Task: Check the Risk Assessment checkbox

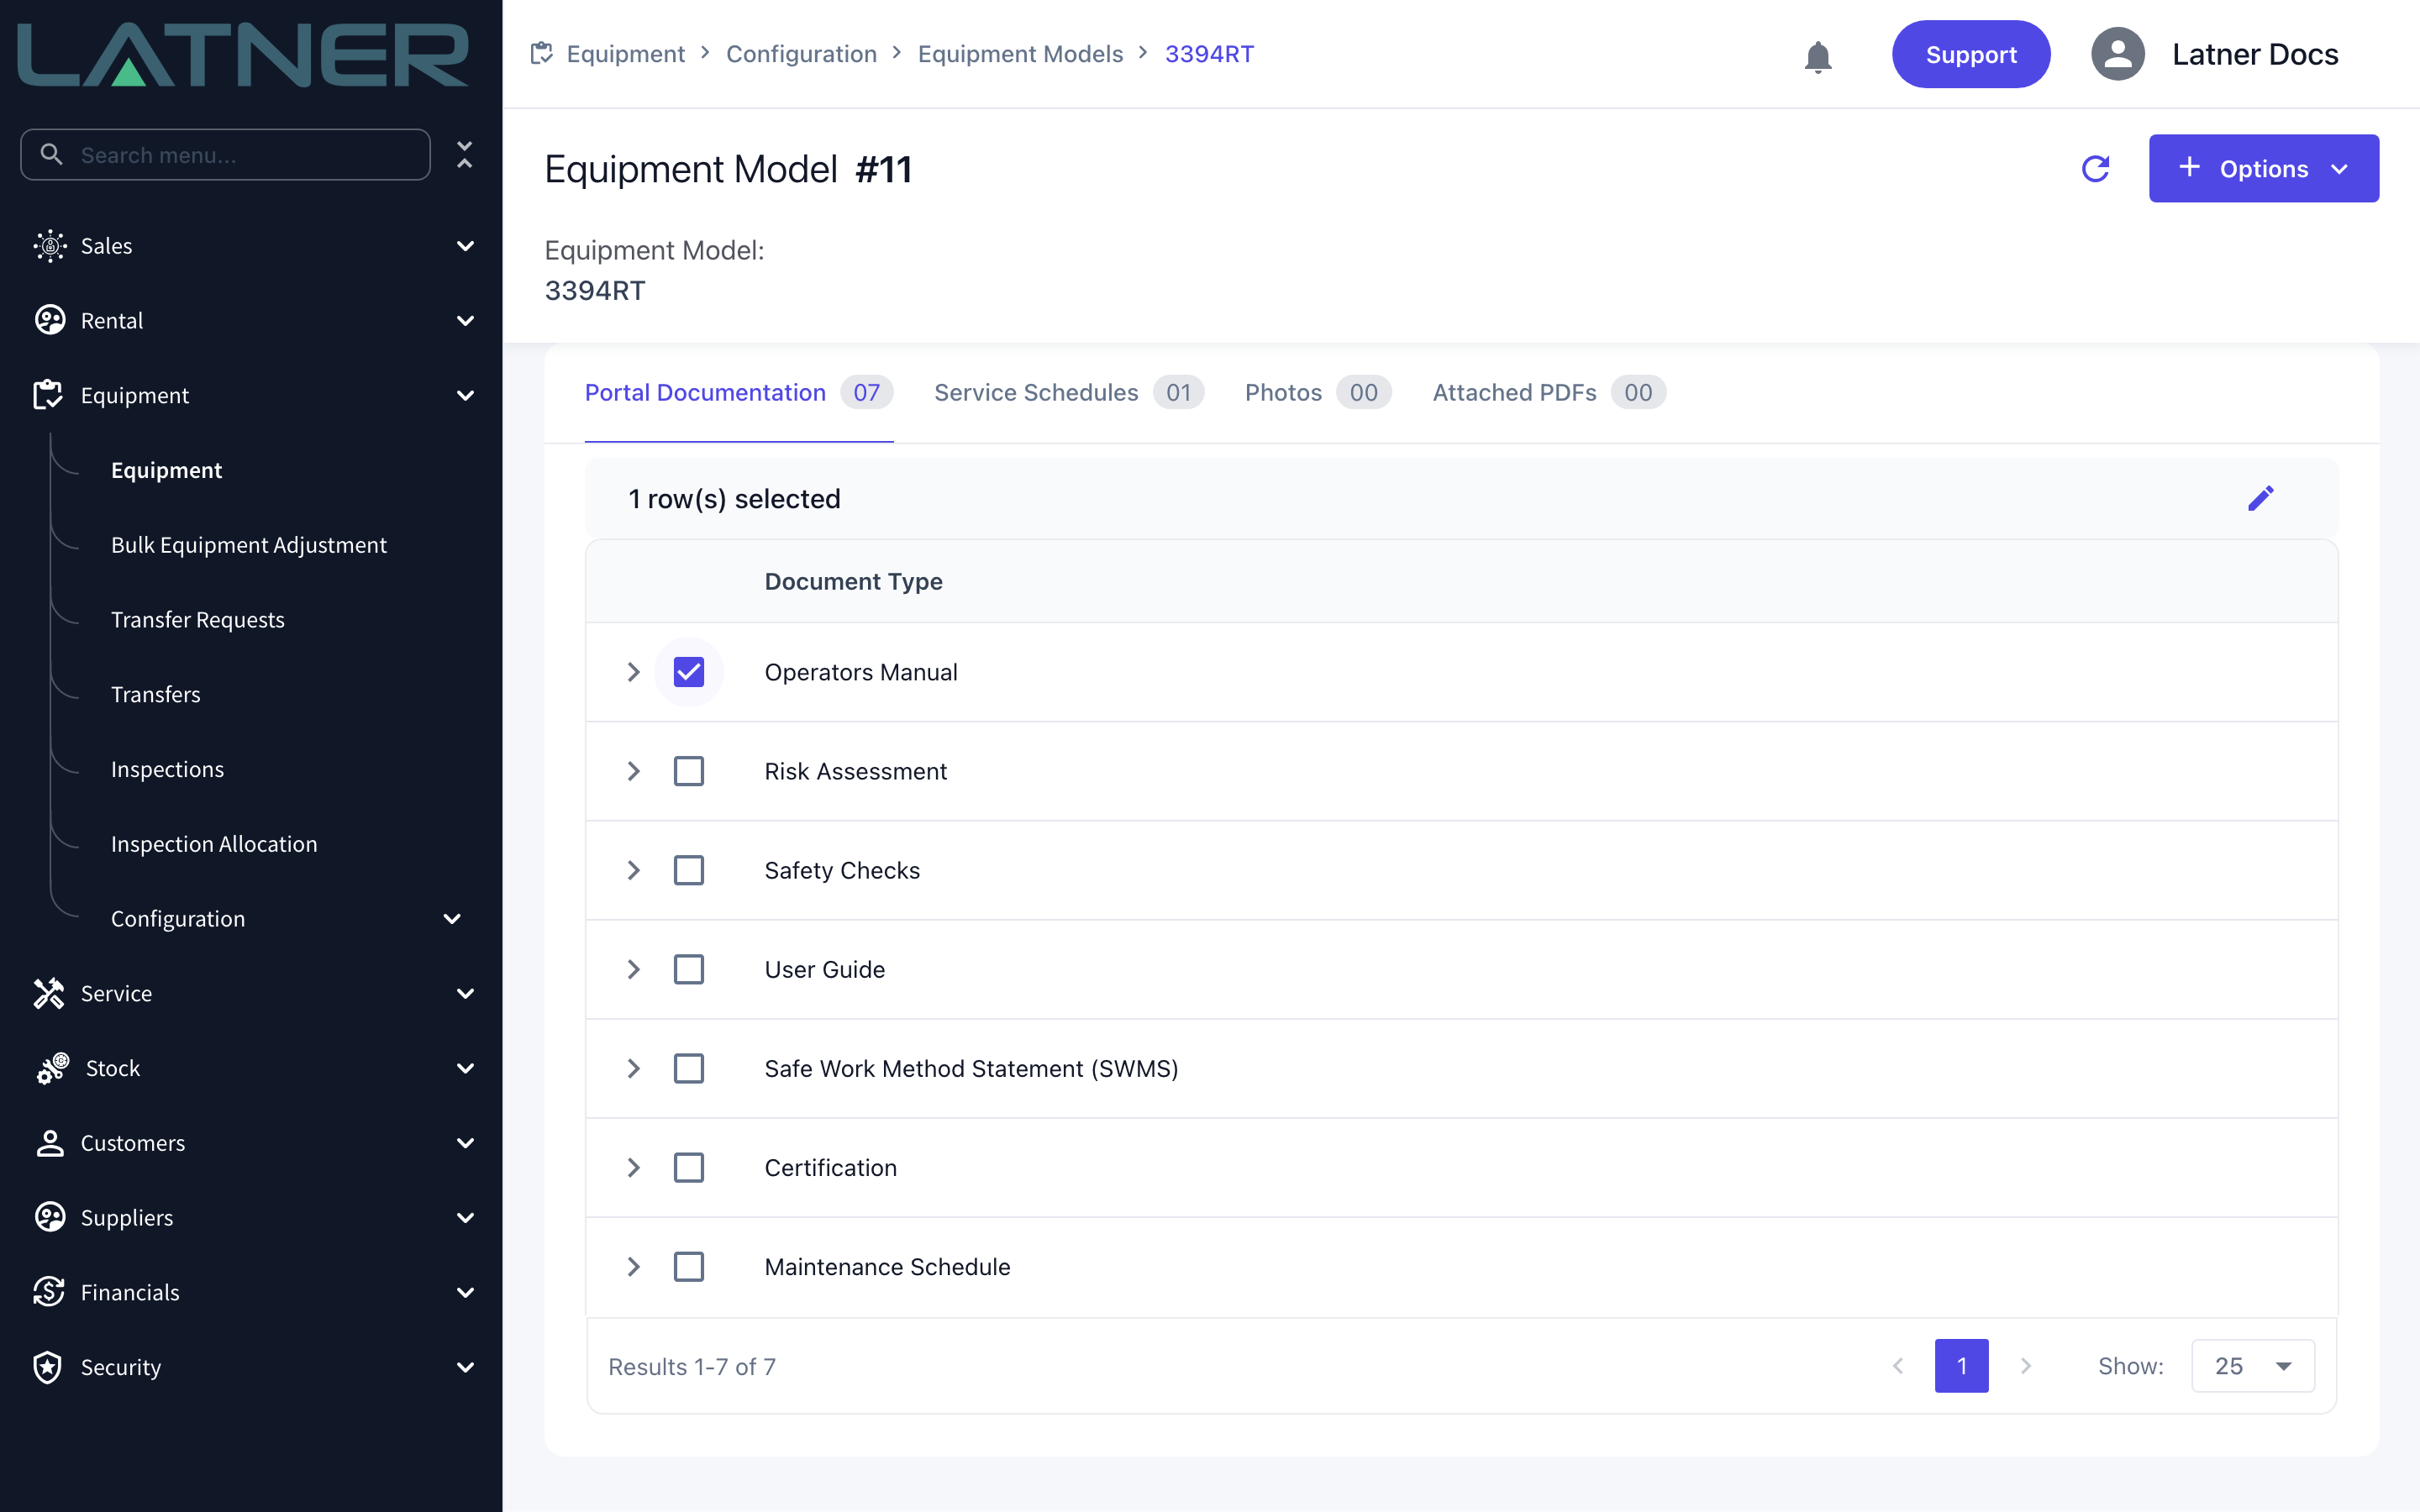Action: click(x=689, y=771)
